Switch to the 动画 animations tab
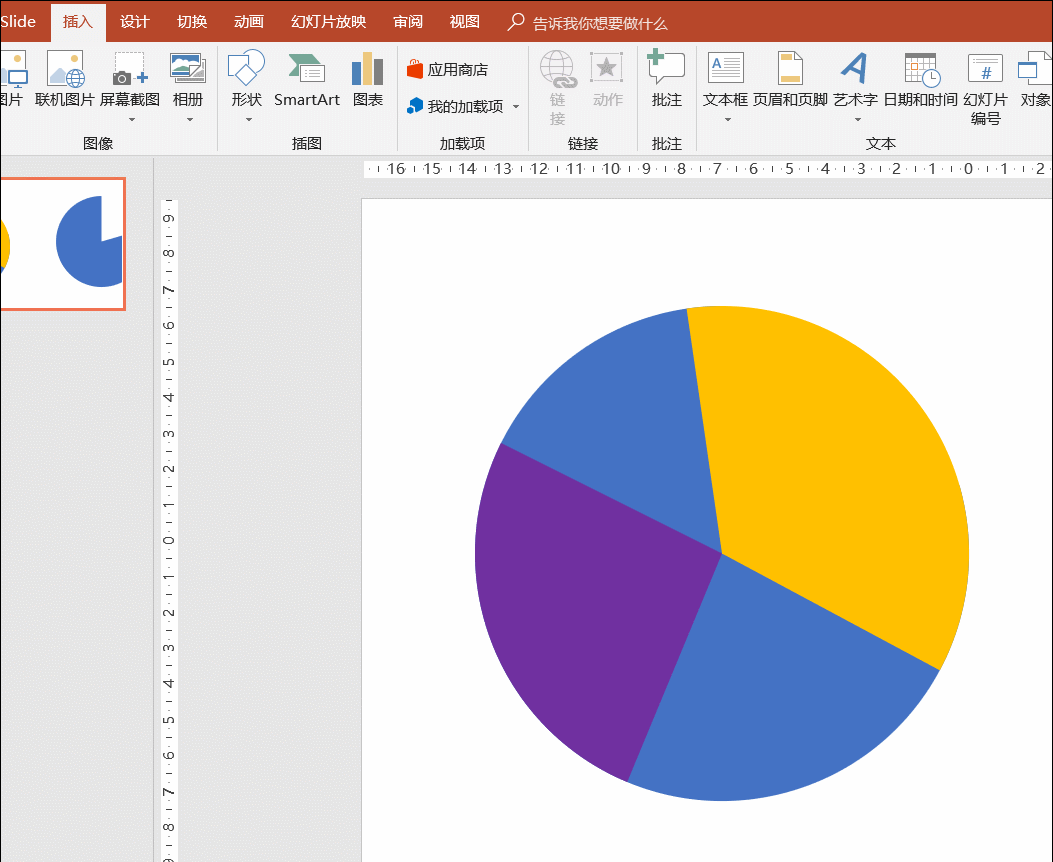 [248, 22]
